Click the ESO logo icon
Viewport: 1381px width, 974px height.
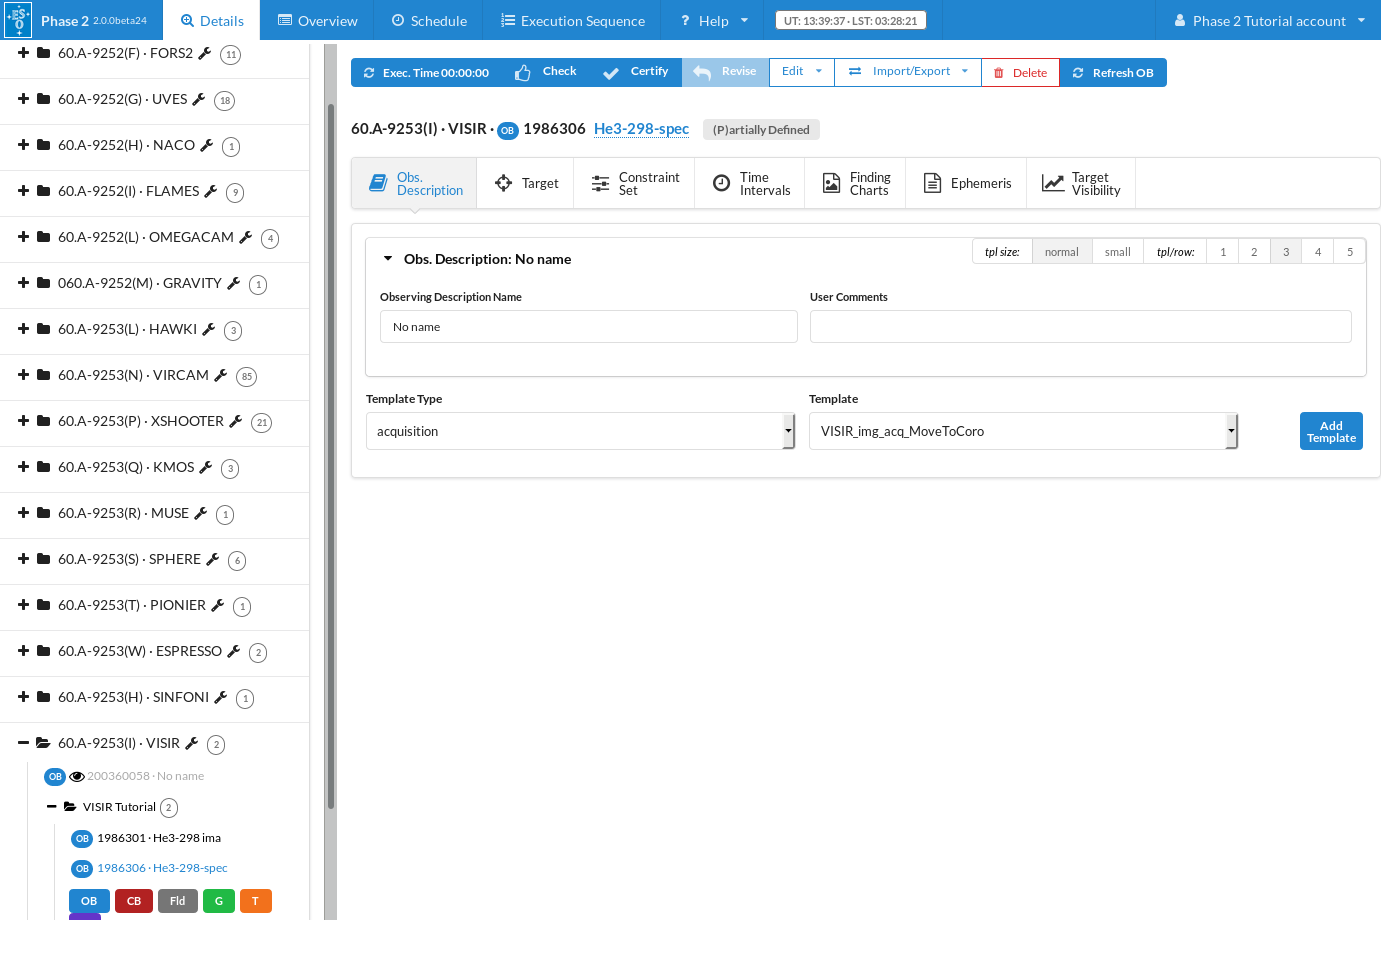click(x=18, y=20)
